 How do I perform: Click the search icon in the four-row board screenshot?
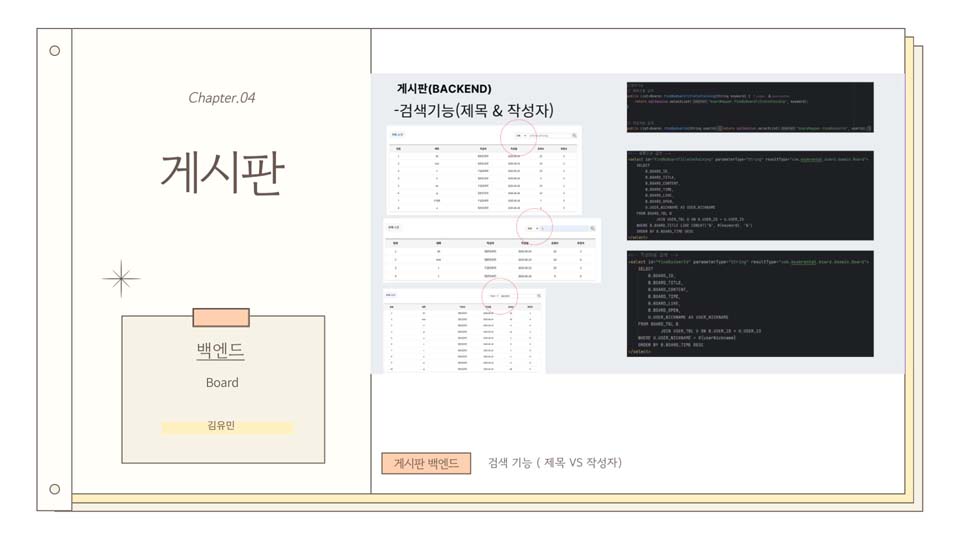click(x=593, y=228)
